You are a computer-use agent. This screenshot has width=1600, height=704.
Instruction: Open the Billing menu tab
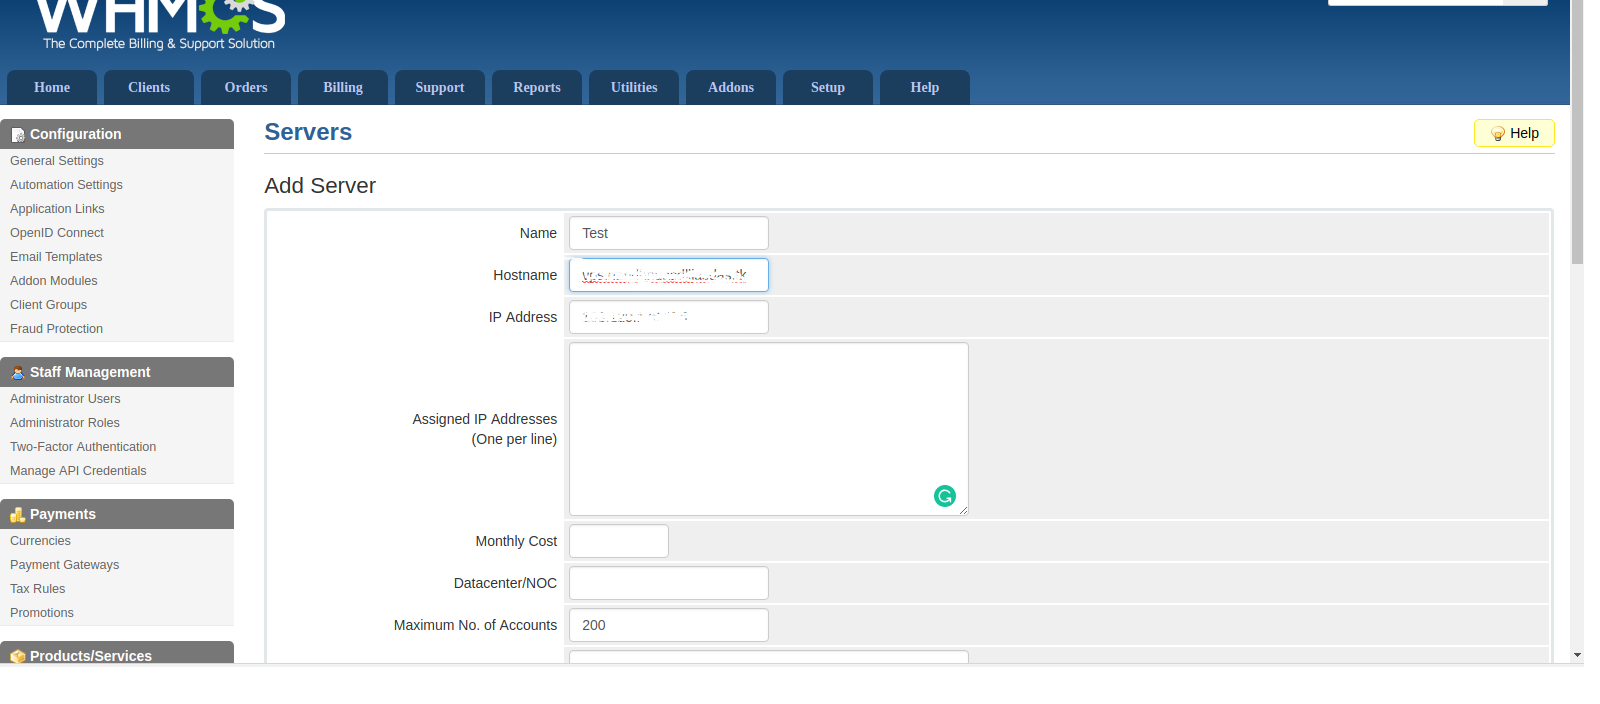(x=343, y=87)
